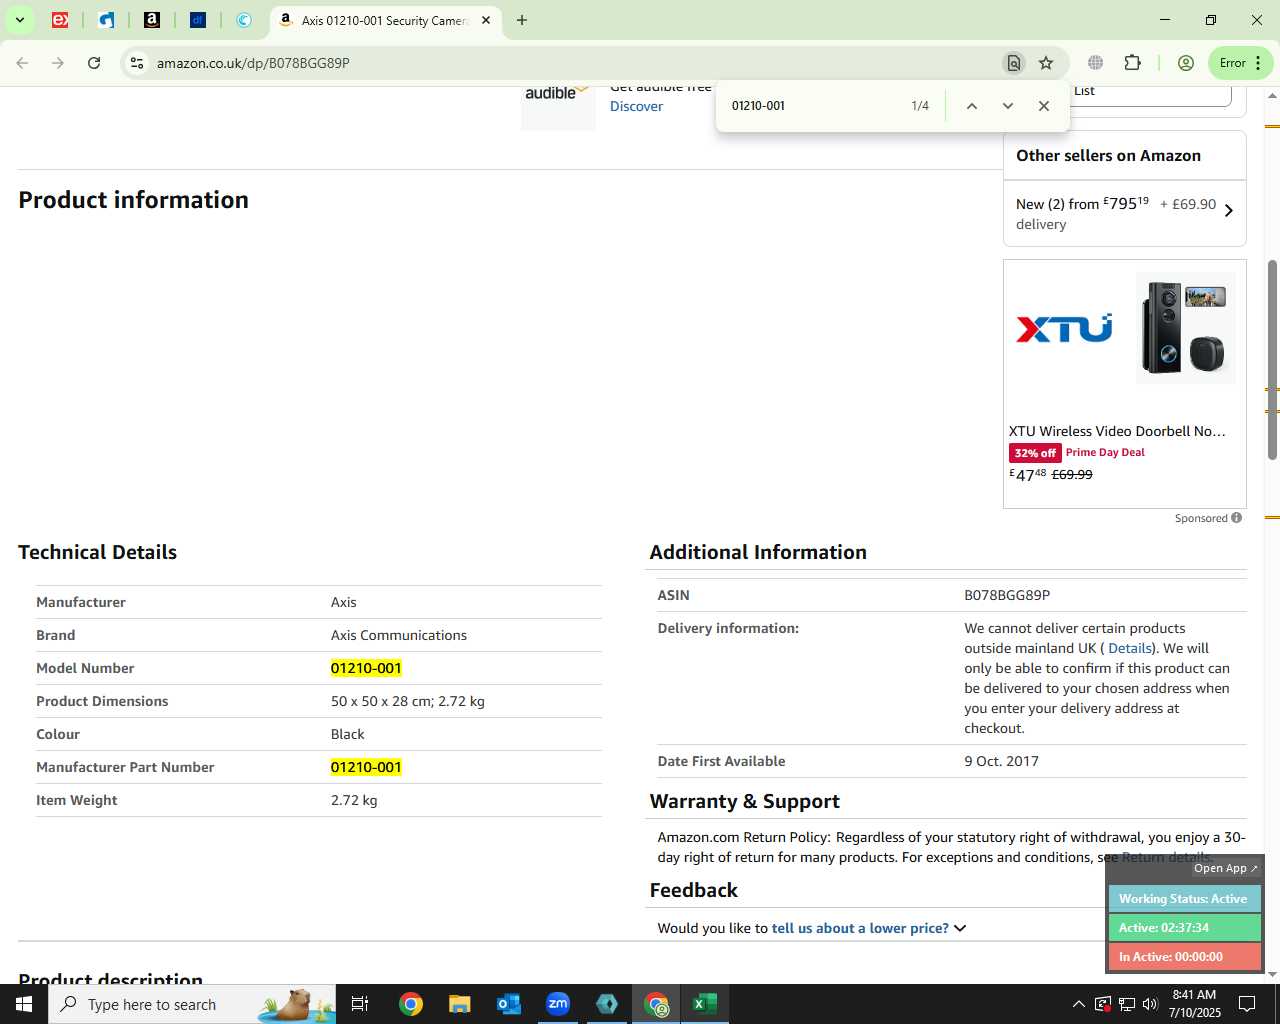Click the Audible Discover link
This screenshot has height=1024, width=1280.
636,106
